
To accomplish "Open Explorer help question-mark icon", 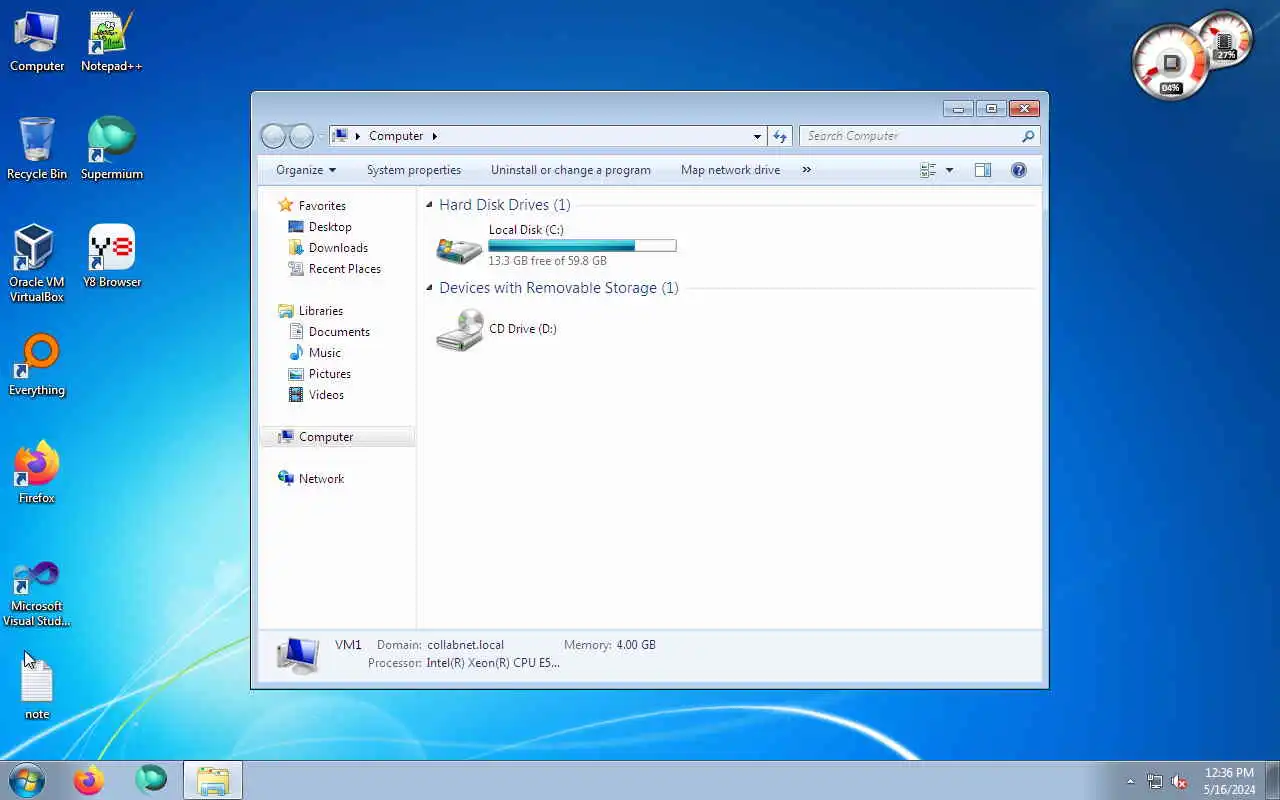I will click(1019, 170).
